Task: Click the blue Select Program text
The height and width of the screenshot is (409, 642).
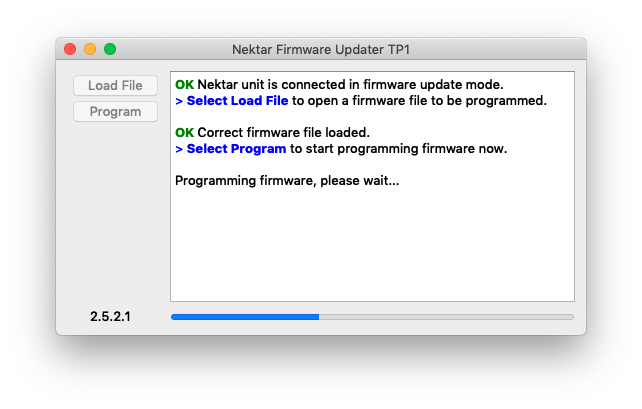Action: point(236,149)
